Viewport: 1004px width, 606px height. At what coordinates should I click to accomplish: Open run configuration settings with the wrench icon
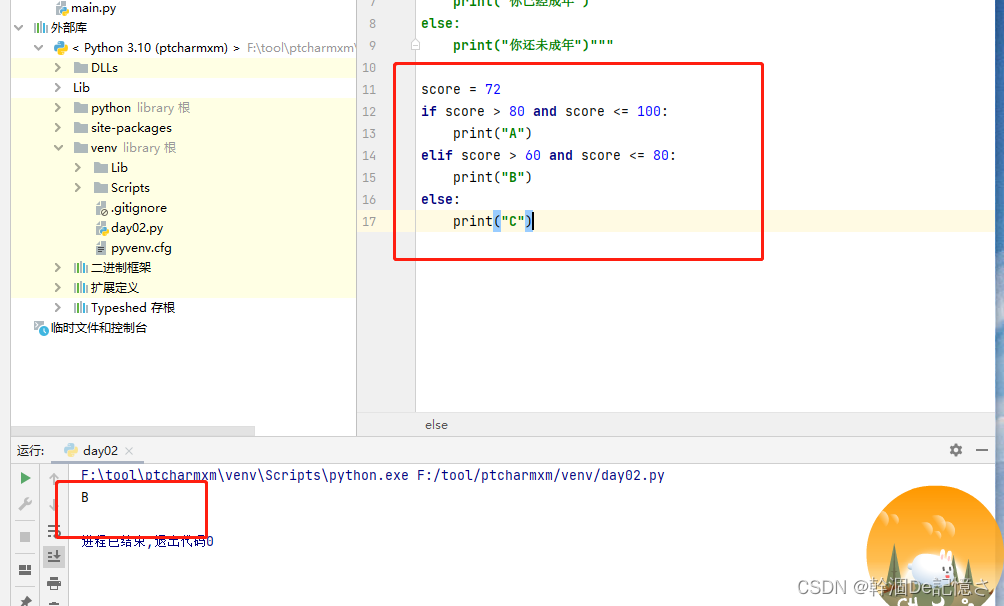(x=25, y=504)
